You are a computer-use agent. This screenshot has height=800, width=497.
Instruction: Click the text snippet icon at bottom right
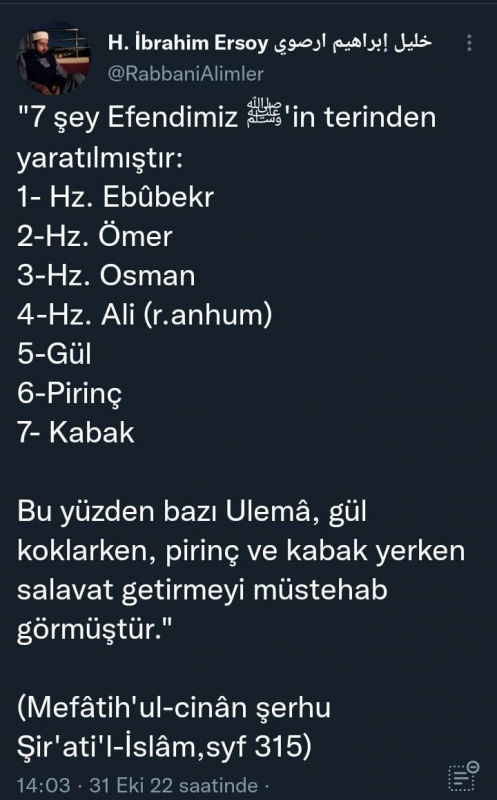pyautogui.click(x=463, y=776)
